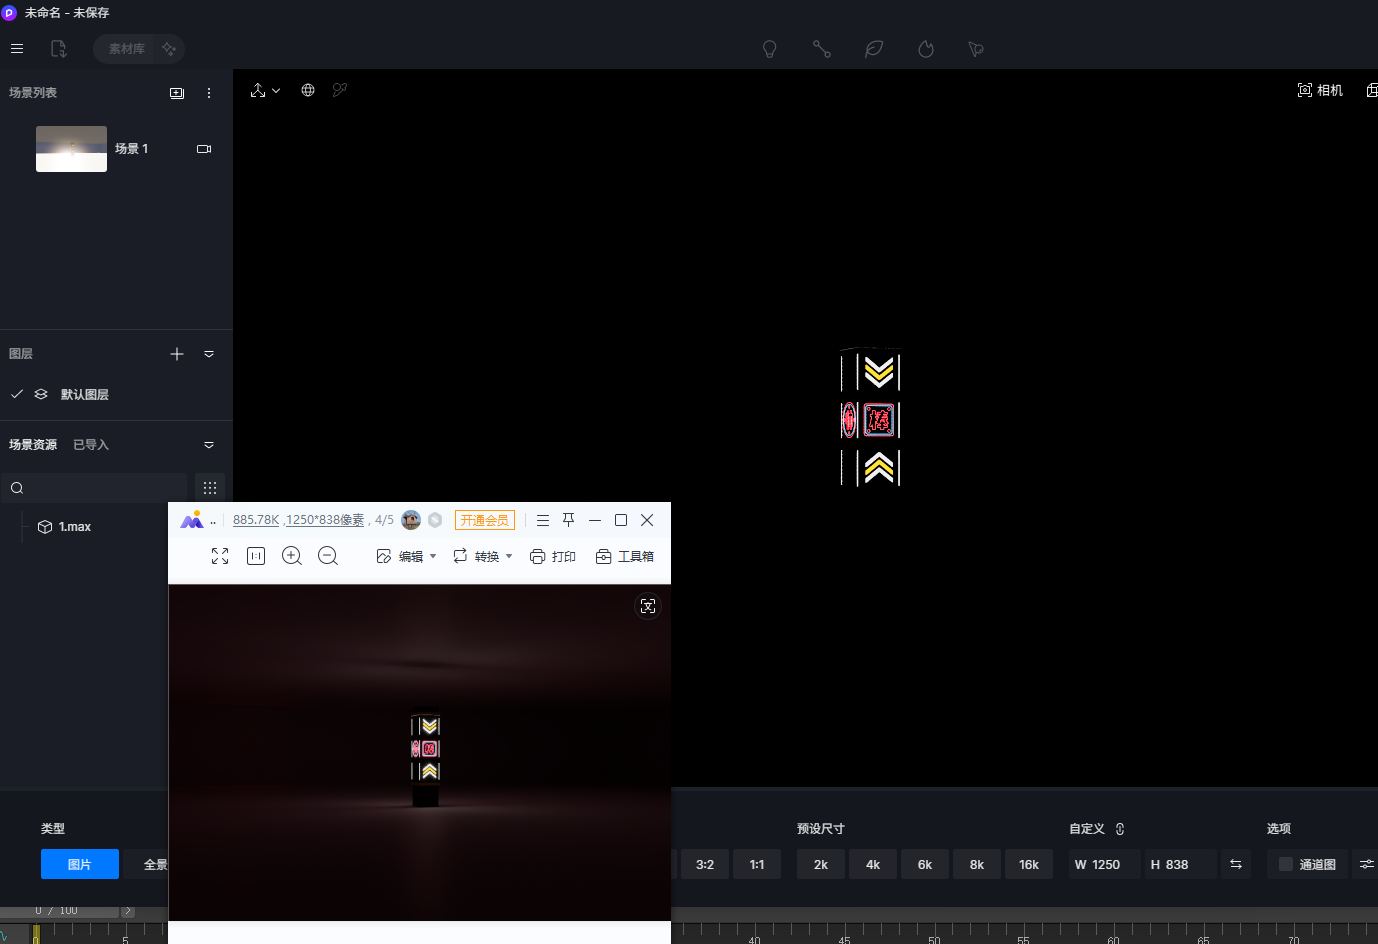Show image at 1:1 actual size
Screen dimensions: 1378x944
pyautogui.click(x=256, y=556)
